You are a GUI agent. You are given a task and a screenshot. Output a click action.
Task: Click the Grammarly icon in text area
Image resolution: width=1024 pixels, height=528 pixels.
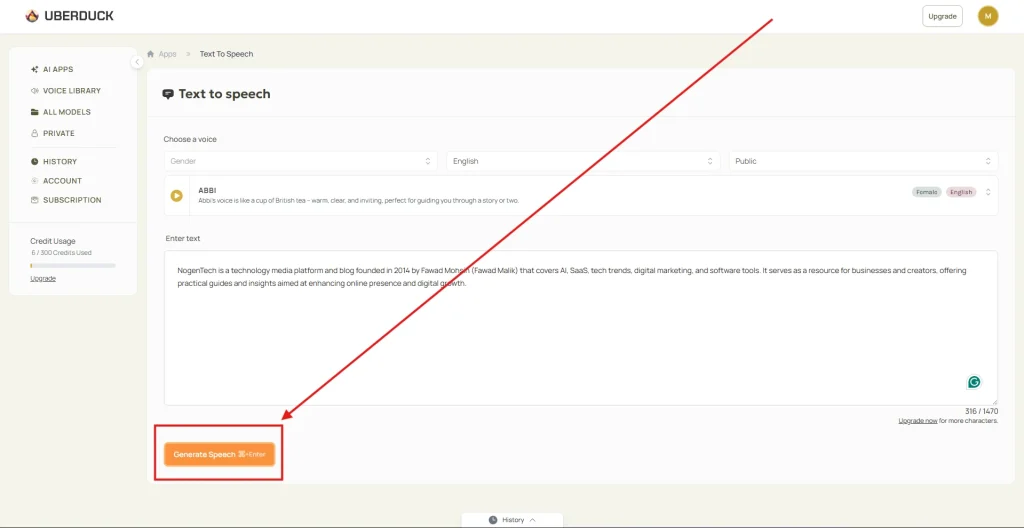click(974, 382)
